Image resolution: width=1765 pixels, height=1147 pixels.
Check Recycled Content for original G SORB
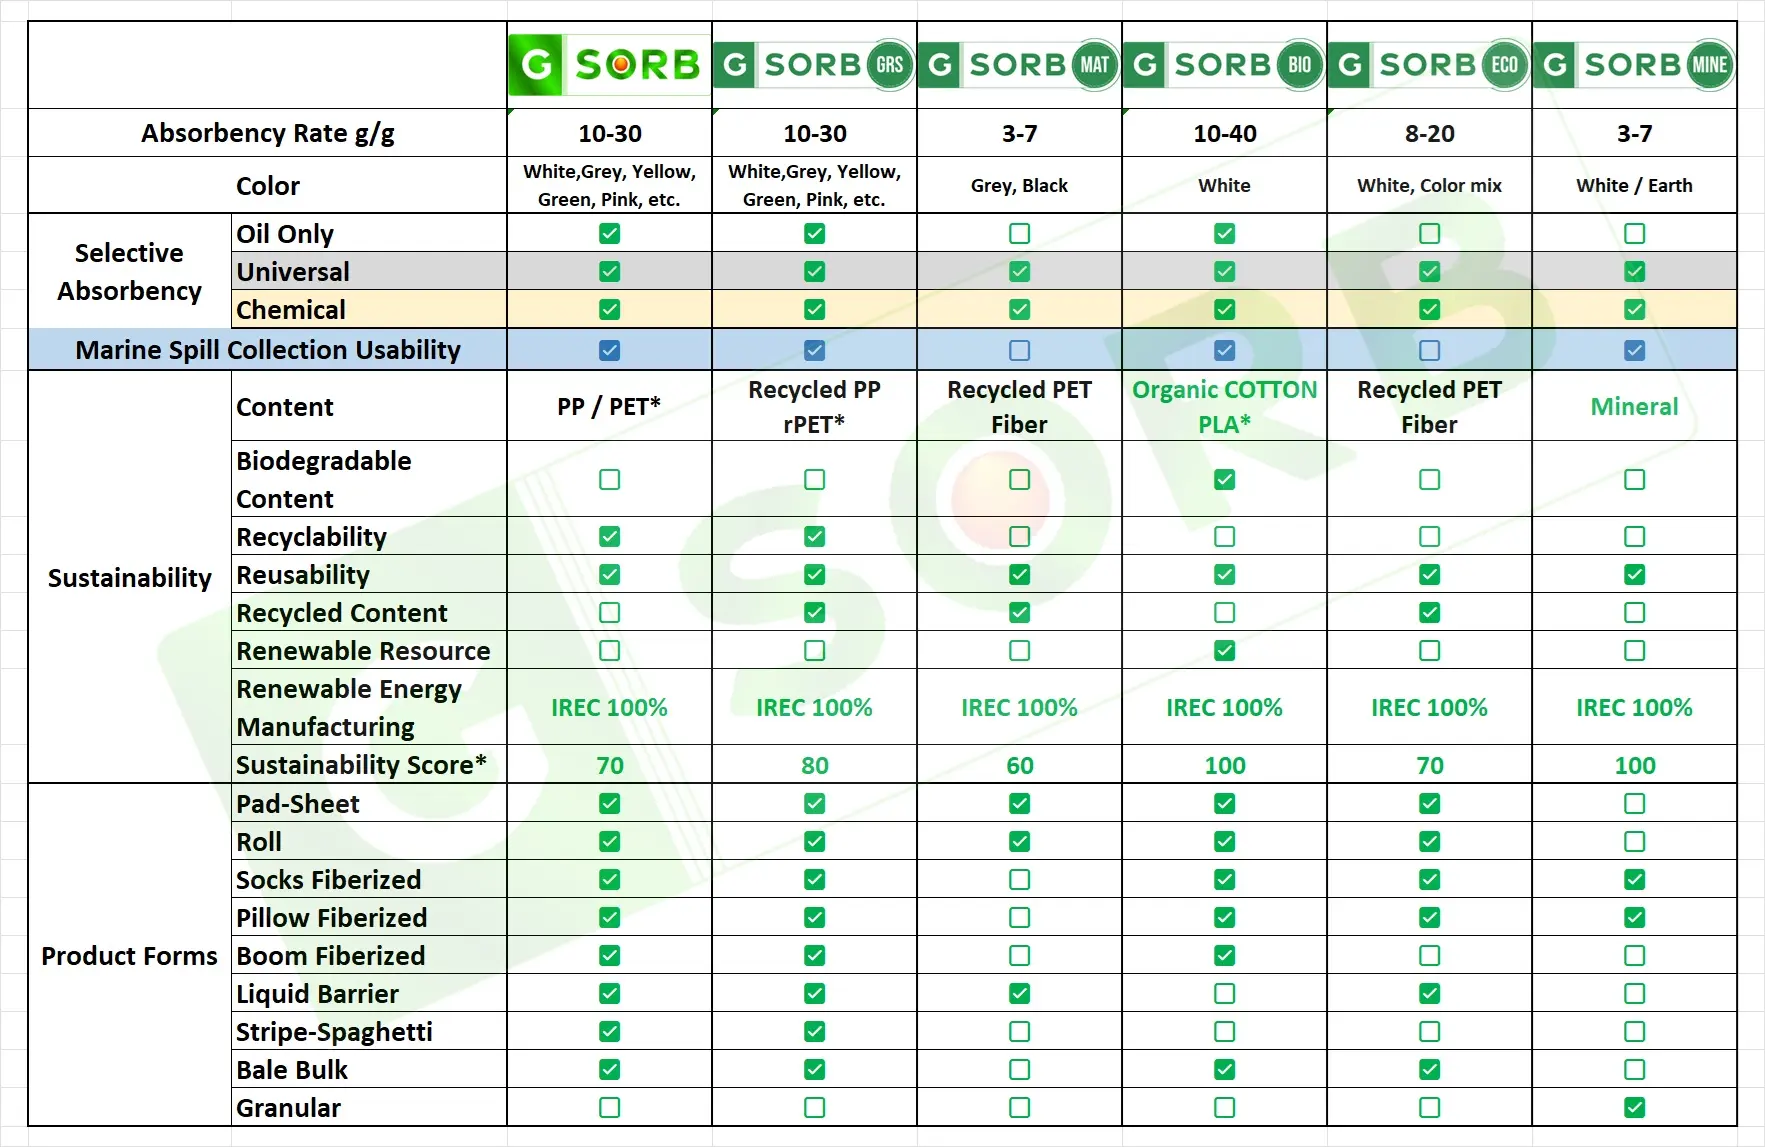[x=609, y=613]
